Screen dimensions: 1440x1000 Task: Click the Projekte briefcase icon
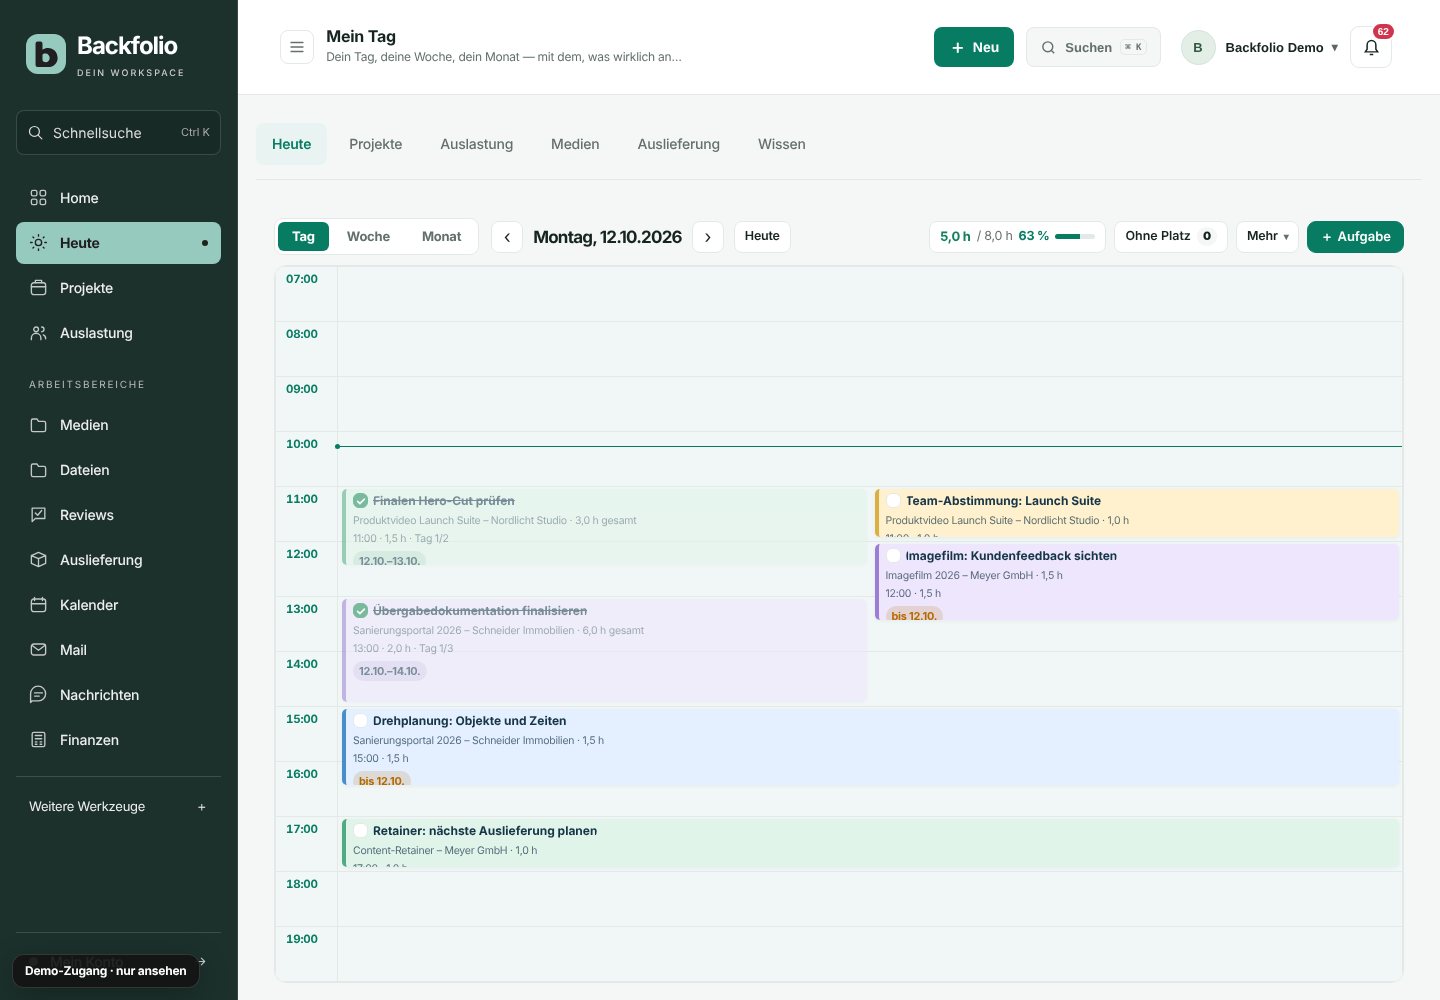click(39, 288)
